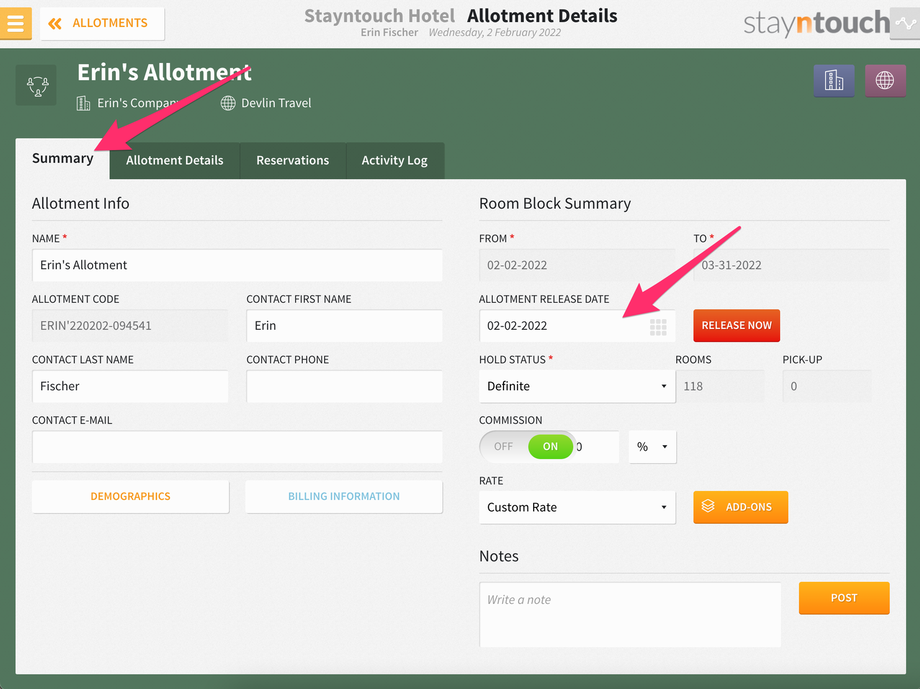The height and width of the screenshot is (689, 920).
Task: Click the Allotment Info heading
Action: click(80, 204)
